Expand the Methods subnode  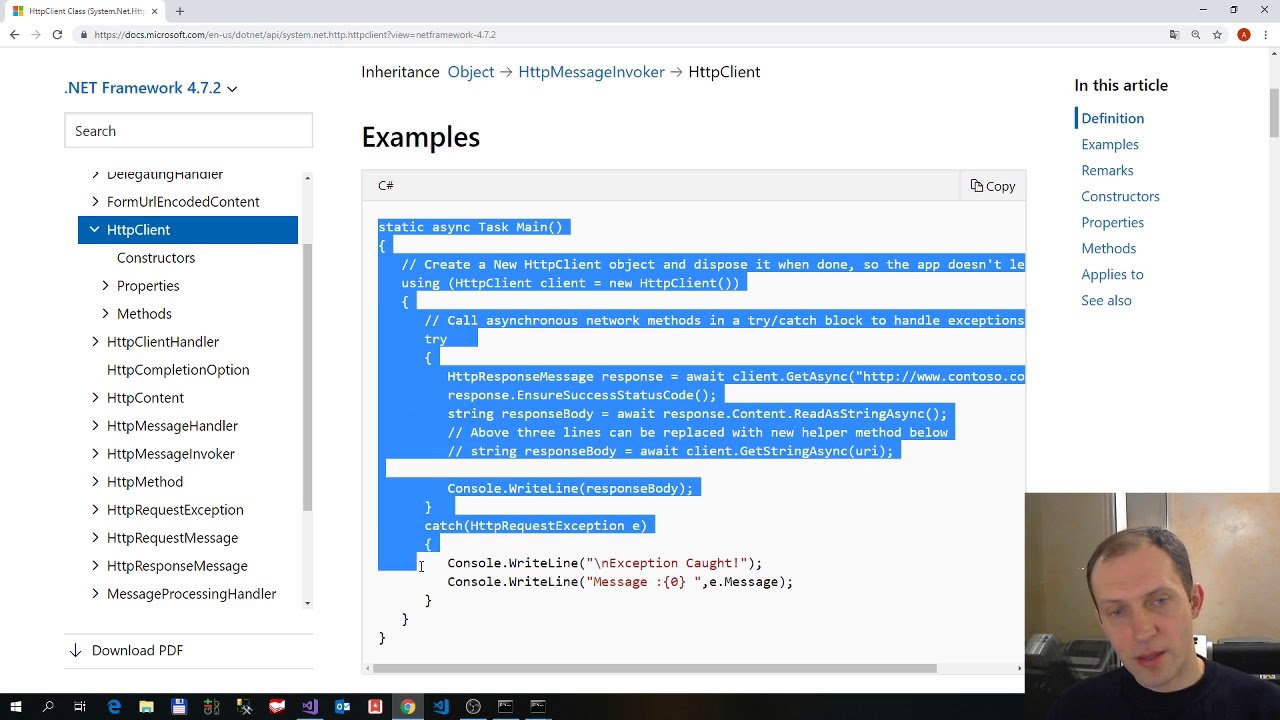tap(105, 314)
